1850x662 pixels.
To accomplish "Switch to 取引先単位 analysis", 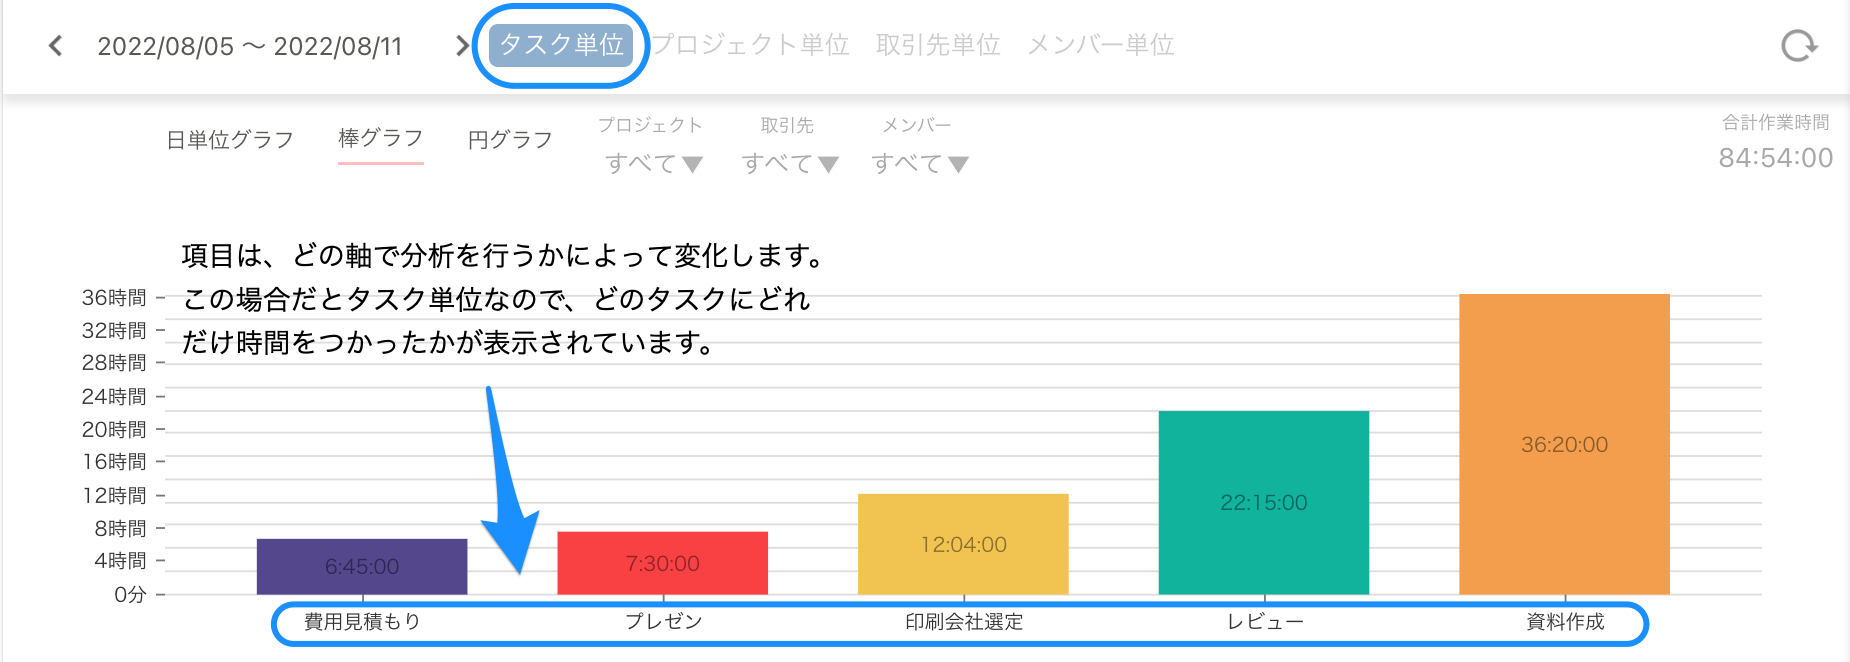I will [x=937, y=44].
